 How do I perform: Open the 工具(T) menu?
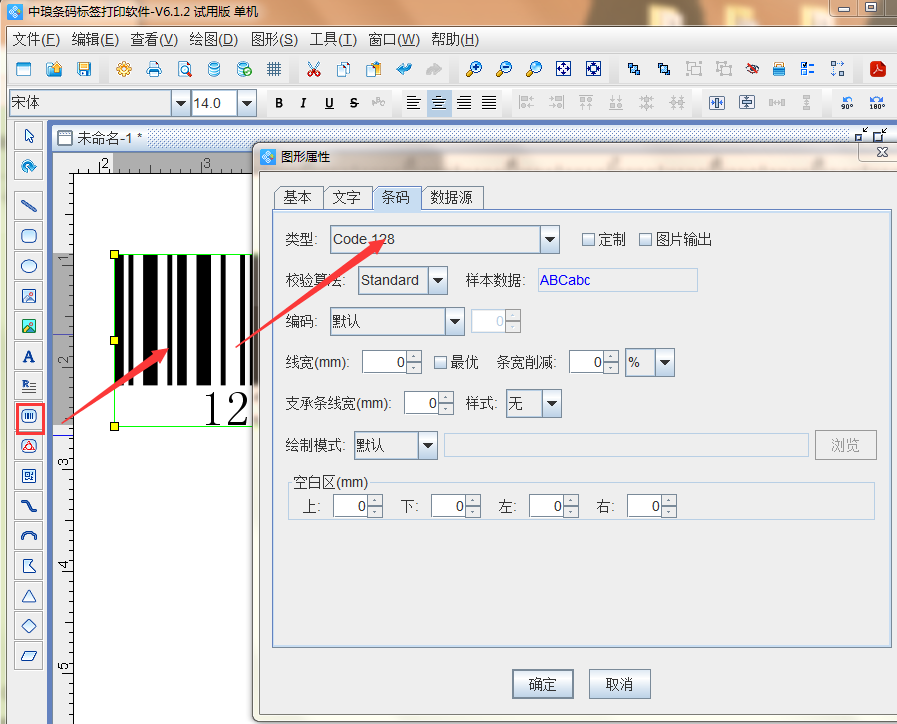tap(333, 40)
